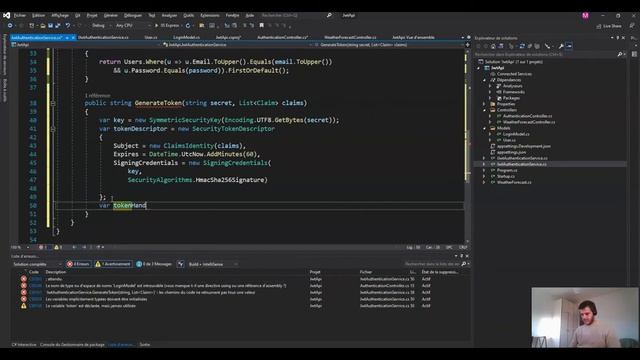Click the Solution Explorer home icon
The width and height of the screenshot is (640, 360).
tap(493, 46)
